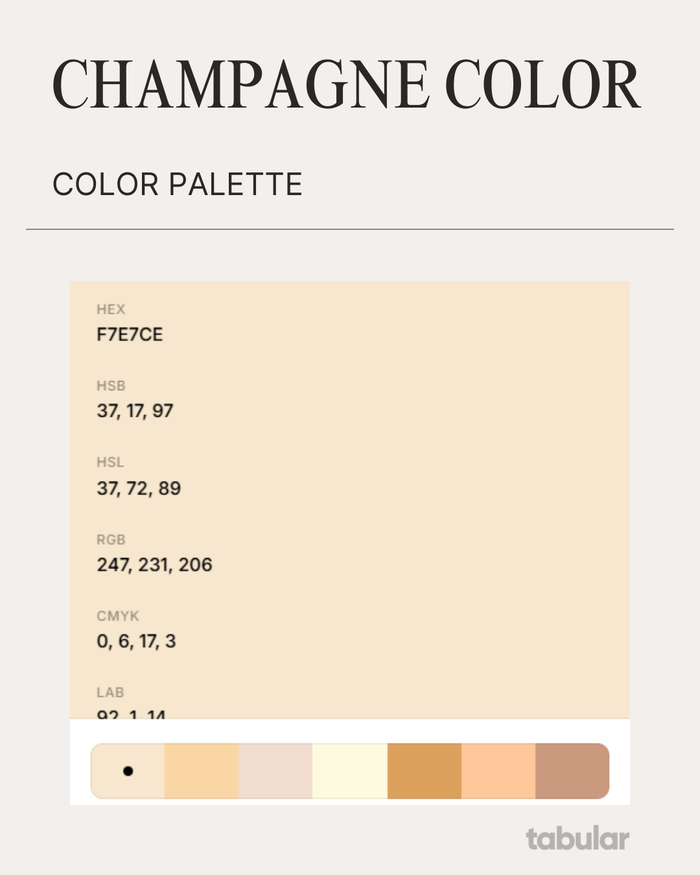Click the black dot marker on swatch
This screenshot has height=875, width=700.
point(128,771)
